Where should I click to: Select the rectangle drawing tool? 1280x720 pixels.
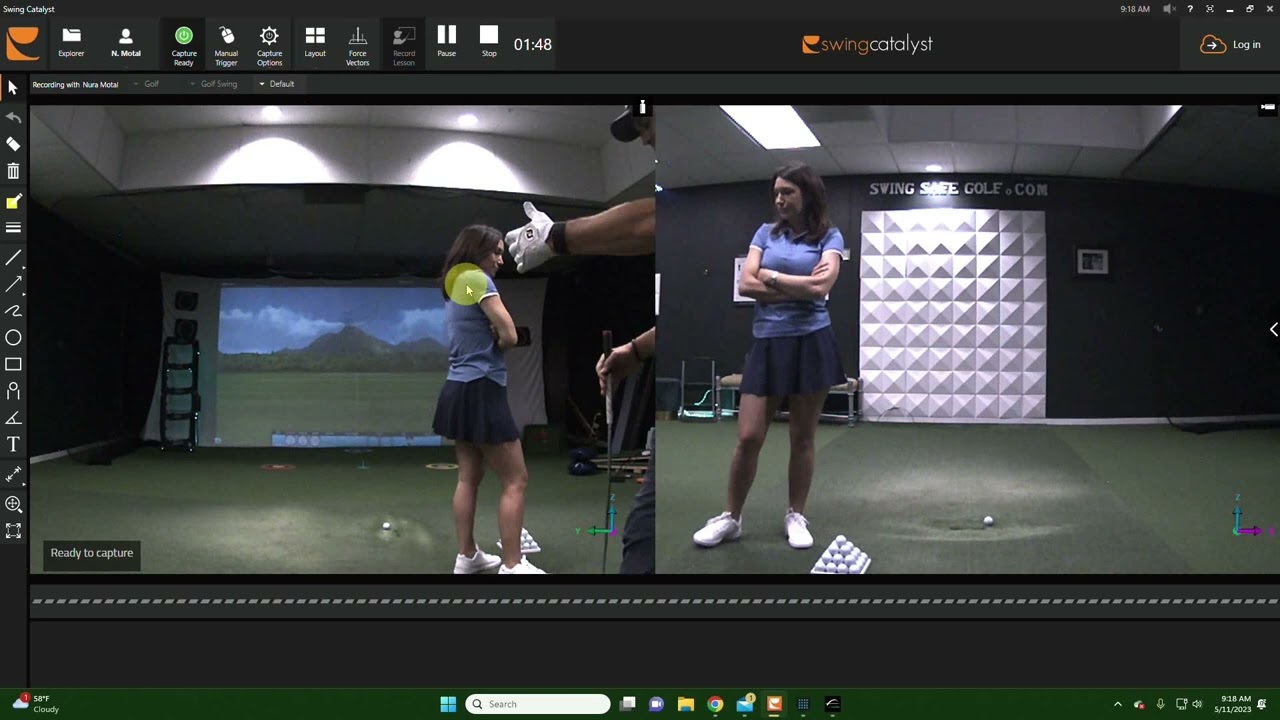pyautogui.click(x=13, y=365)
